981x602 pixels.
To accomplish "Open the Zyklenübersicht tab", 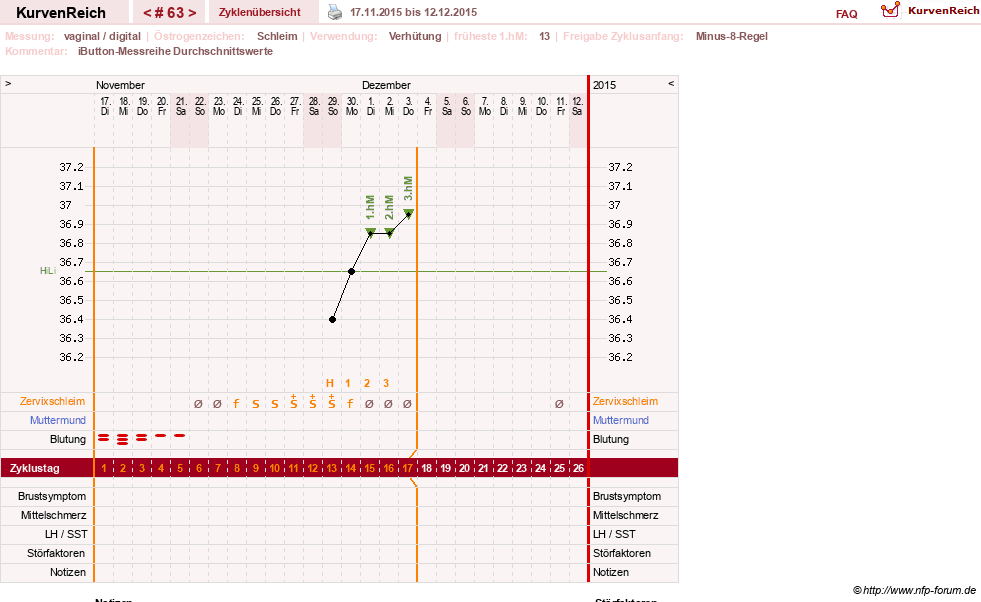I will pos(260,12).
